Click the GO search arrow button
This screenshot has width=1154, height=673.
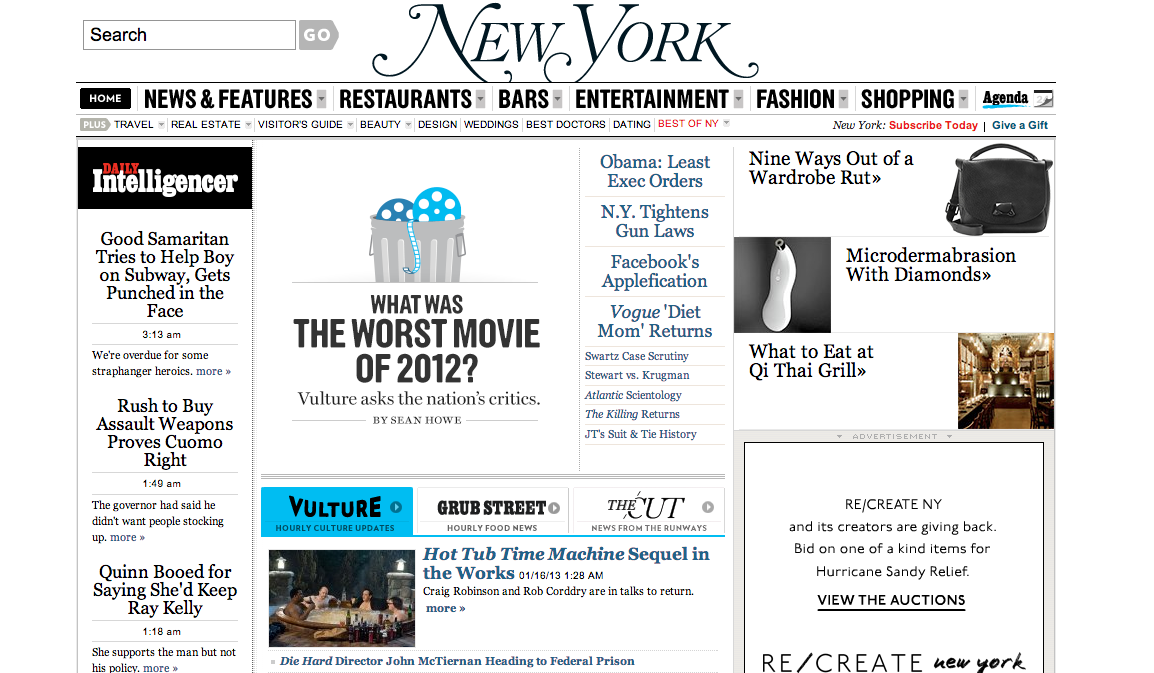pos(318,35)
